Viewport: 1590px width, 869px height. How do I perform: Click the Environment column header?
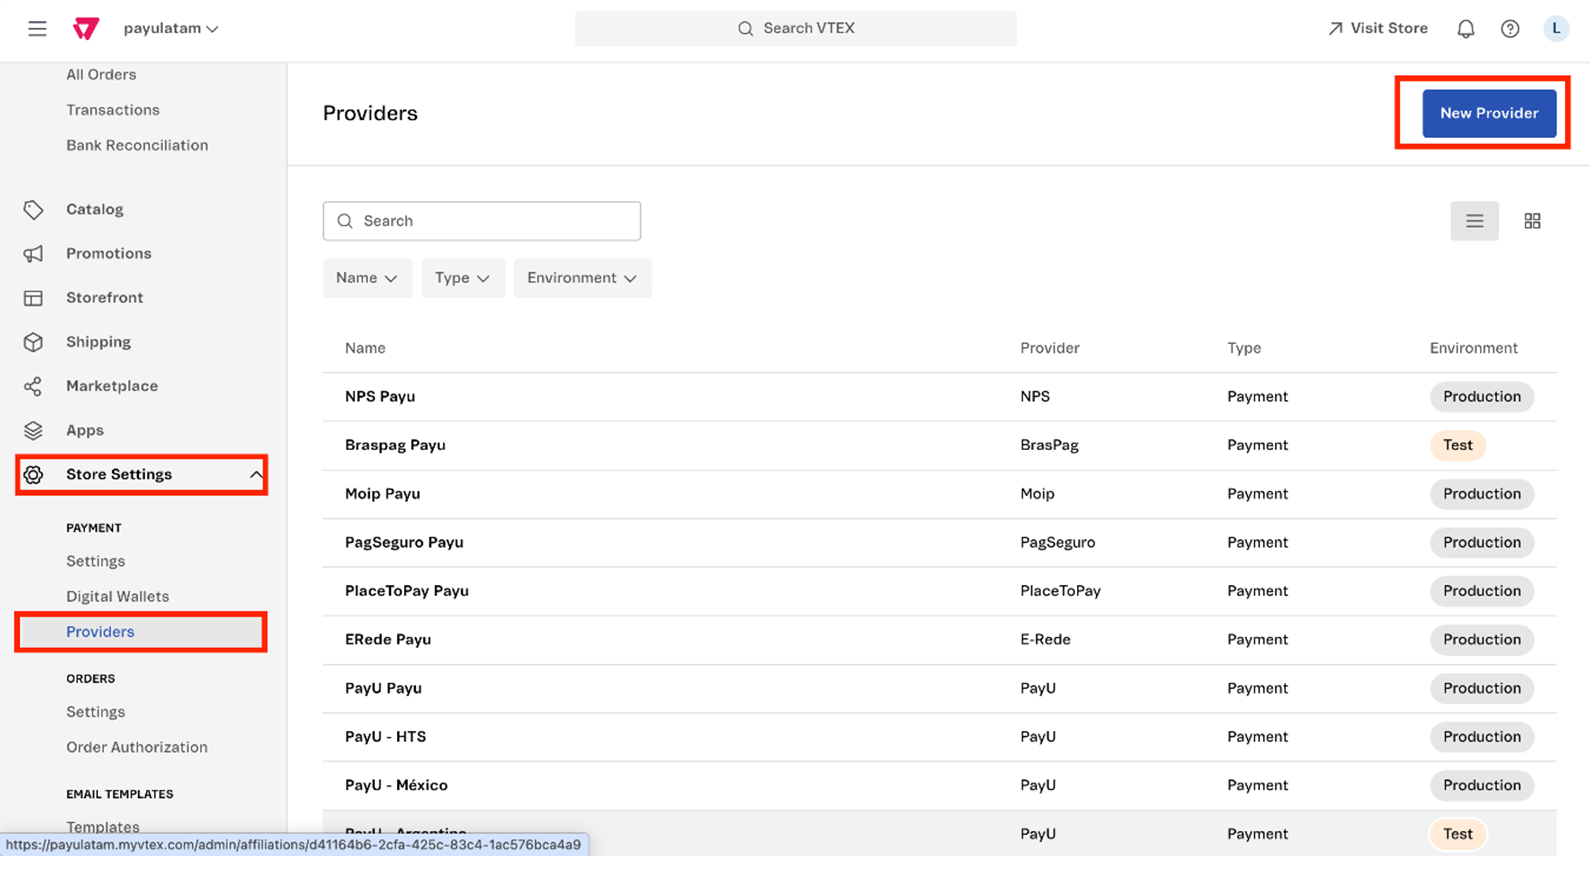[x=1473, y=348]
